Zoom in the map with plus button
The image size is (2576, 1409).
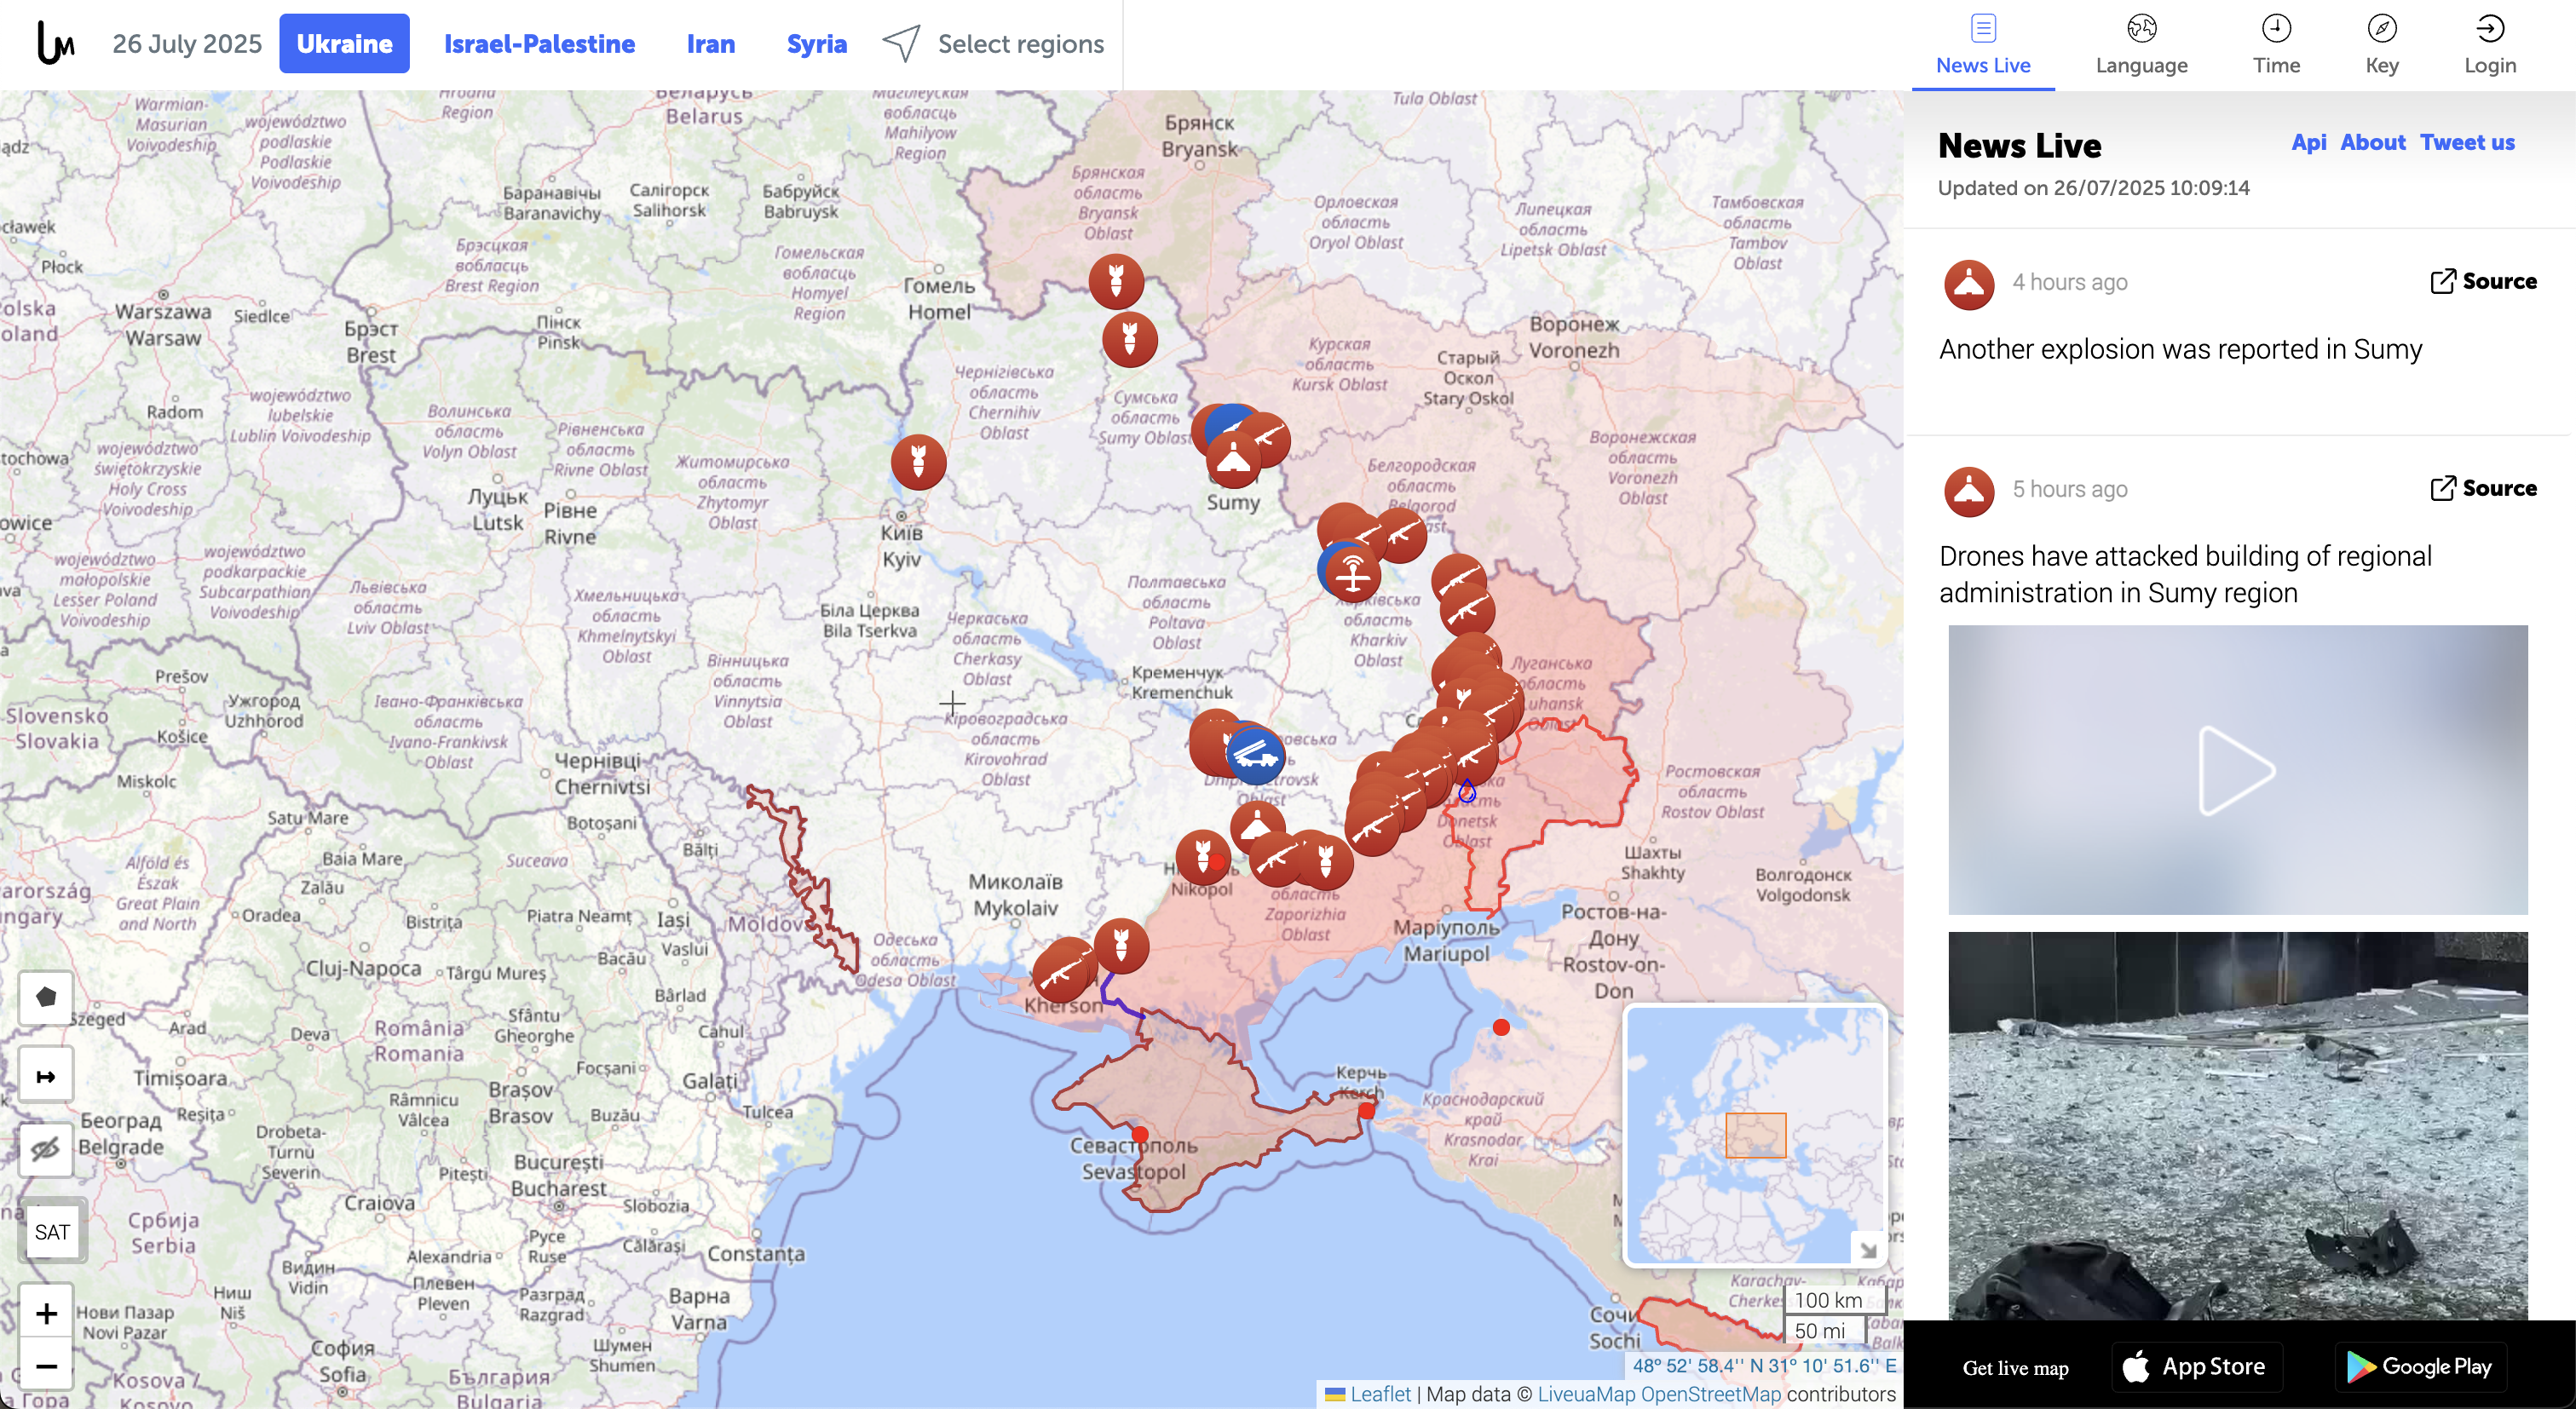click(x=46, y=1312)
